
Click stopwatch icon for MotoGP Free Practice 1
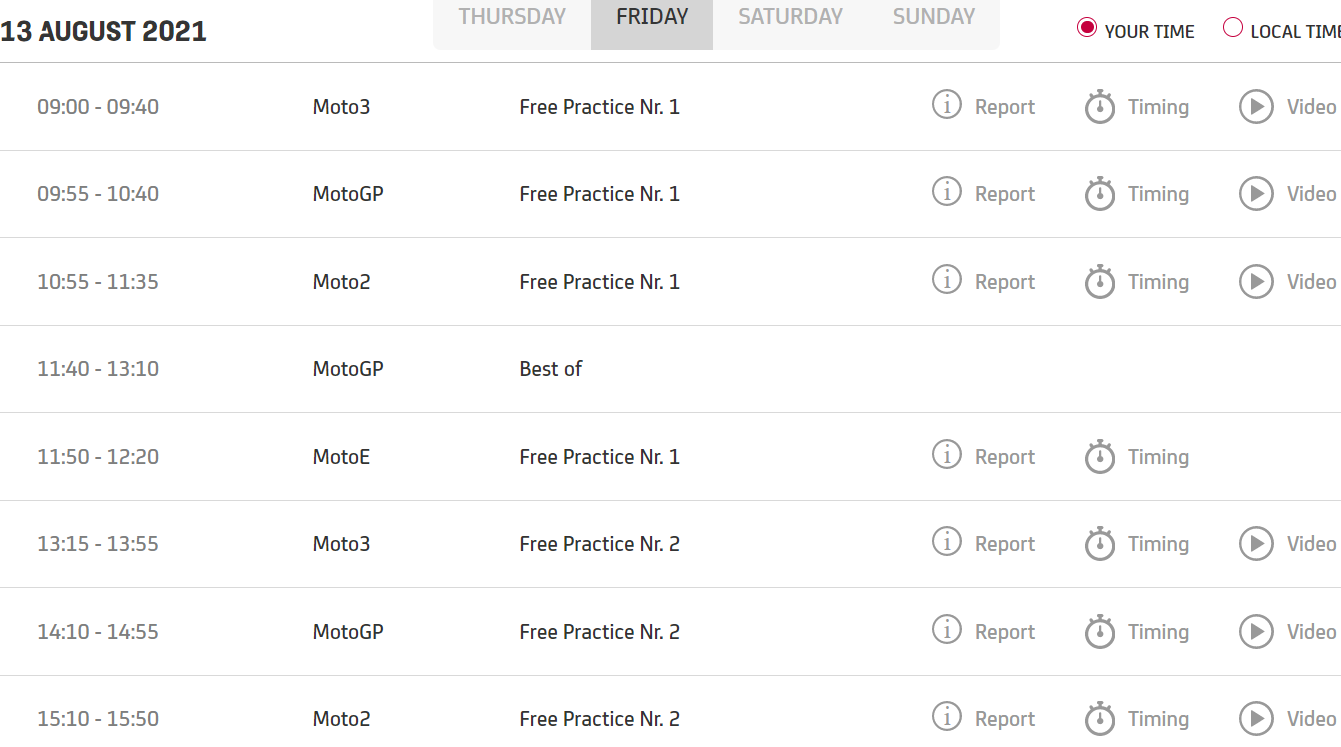1100,194
